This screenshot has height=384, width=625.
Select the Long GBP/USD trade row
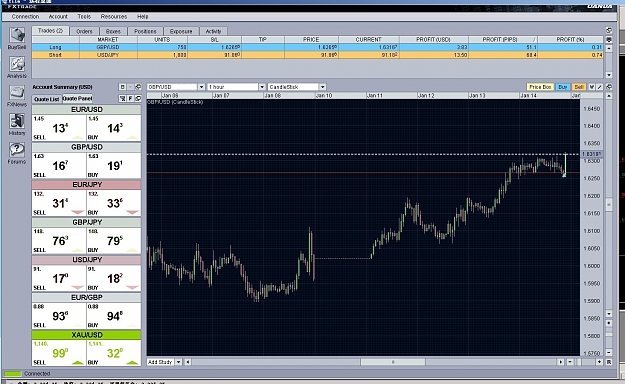317,47
